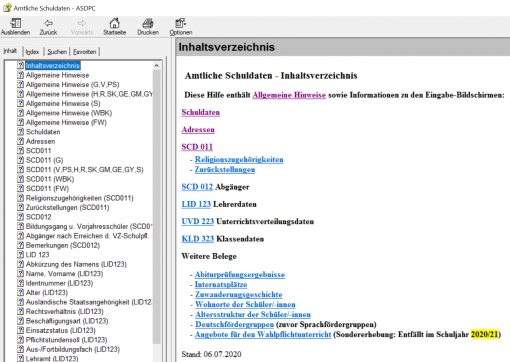Open the Suchen tab
Image resolution: width=510 pixels, height=362 pixels.
click(57, 52)
